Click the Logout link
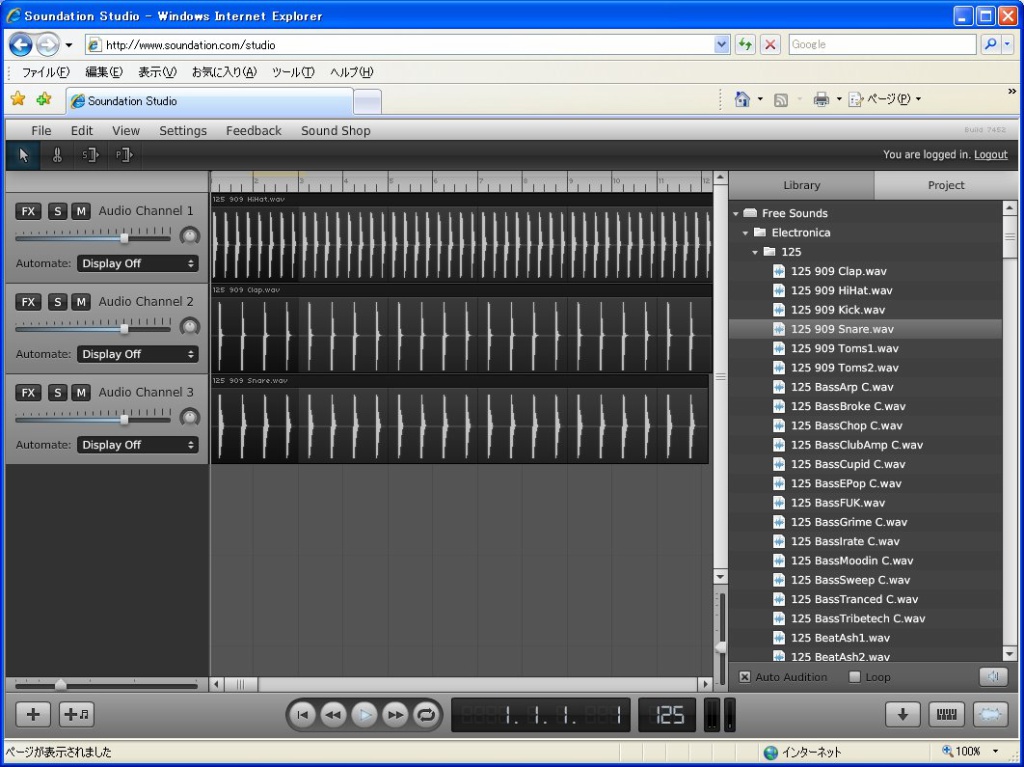1024x767 pixels. [x=991, y=155]
